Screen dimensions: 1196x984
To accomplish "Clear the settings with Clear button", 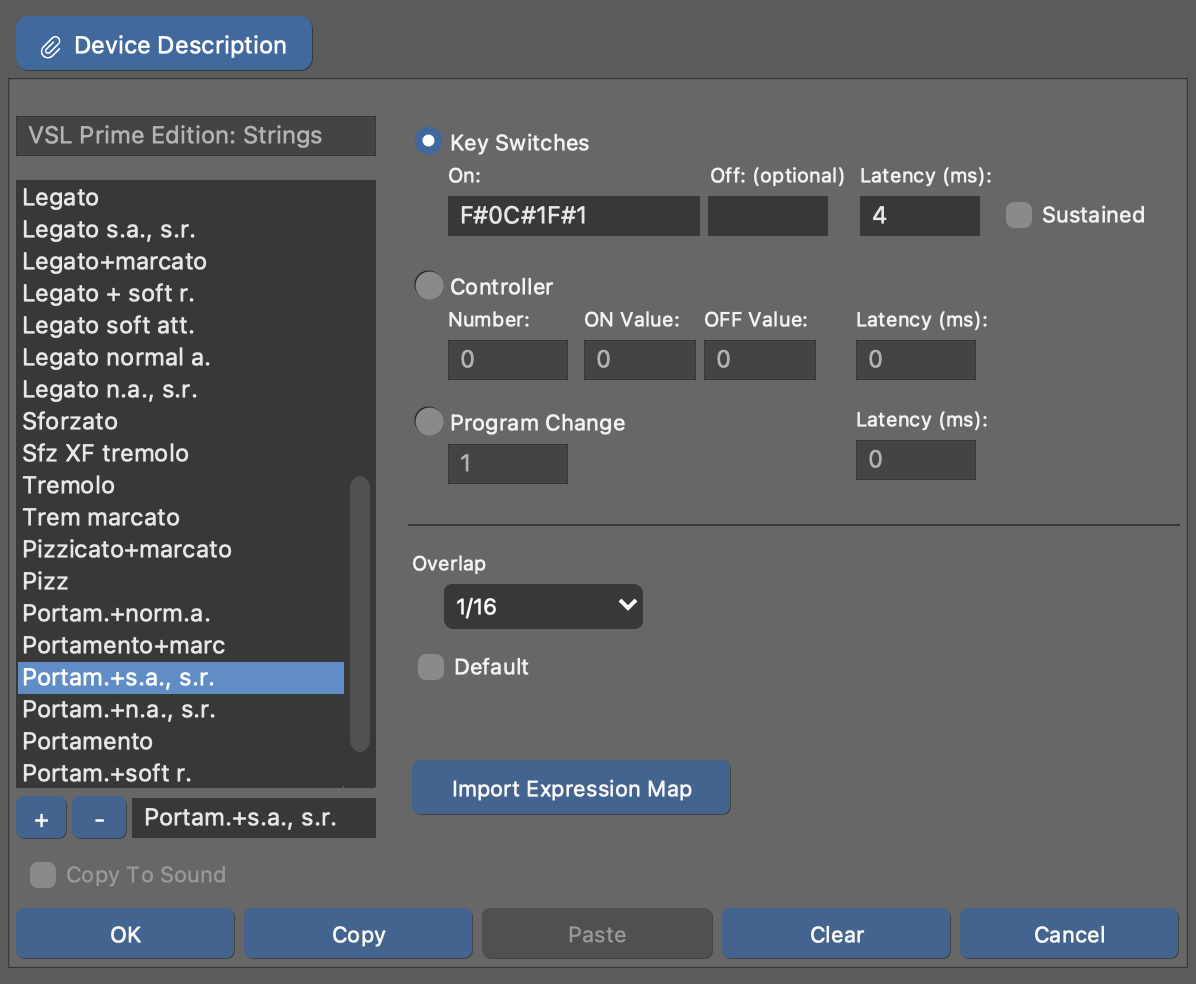I will (x=836, y=934).
